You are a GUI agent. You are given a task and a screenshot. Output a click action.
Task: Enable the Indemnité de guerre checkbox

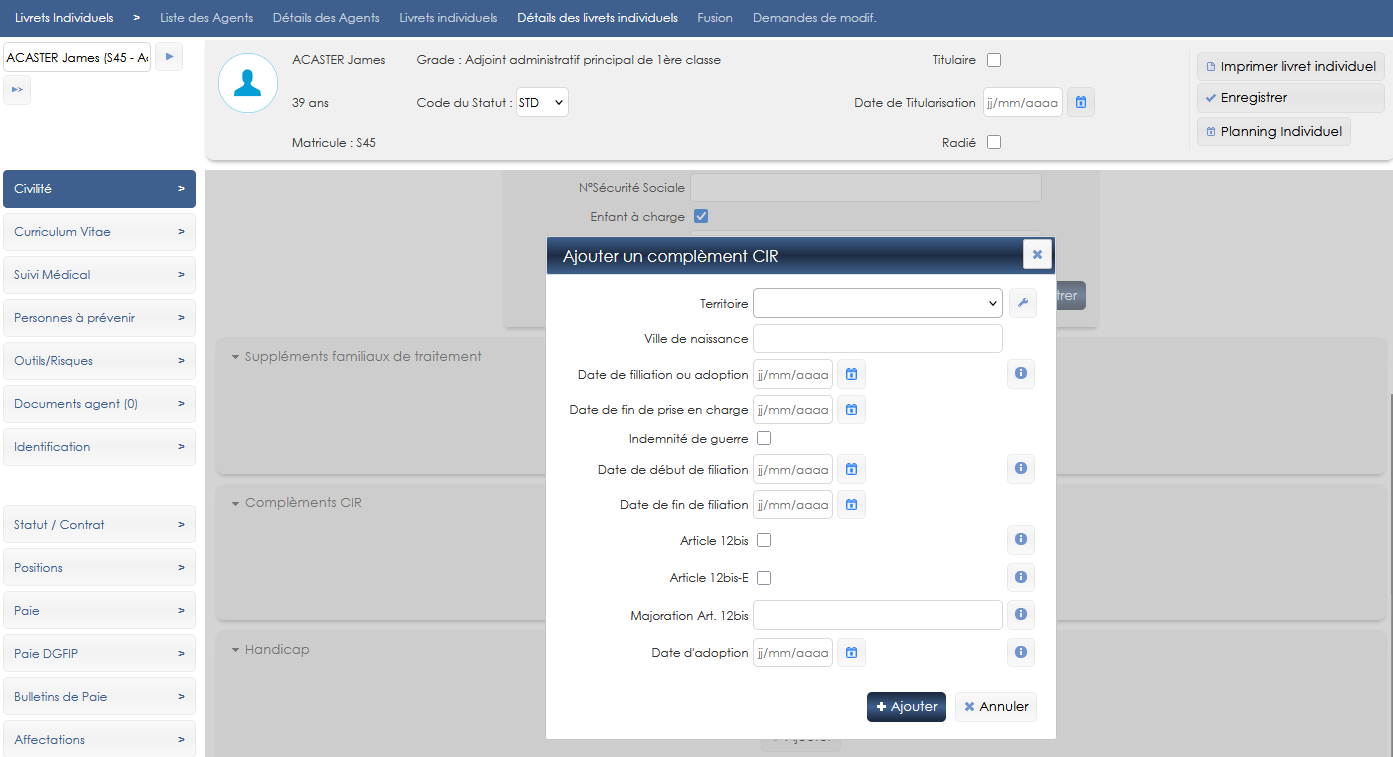pos(764,438)
